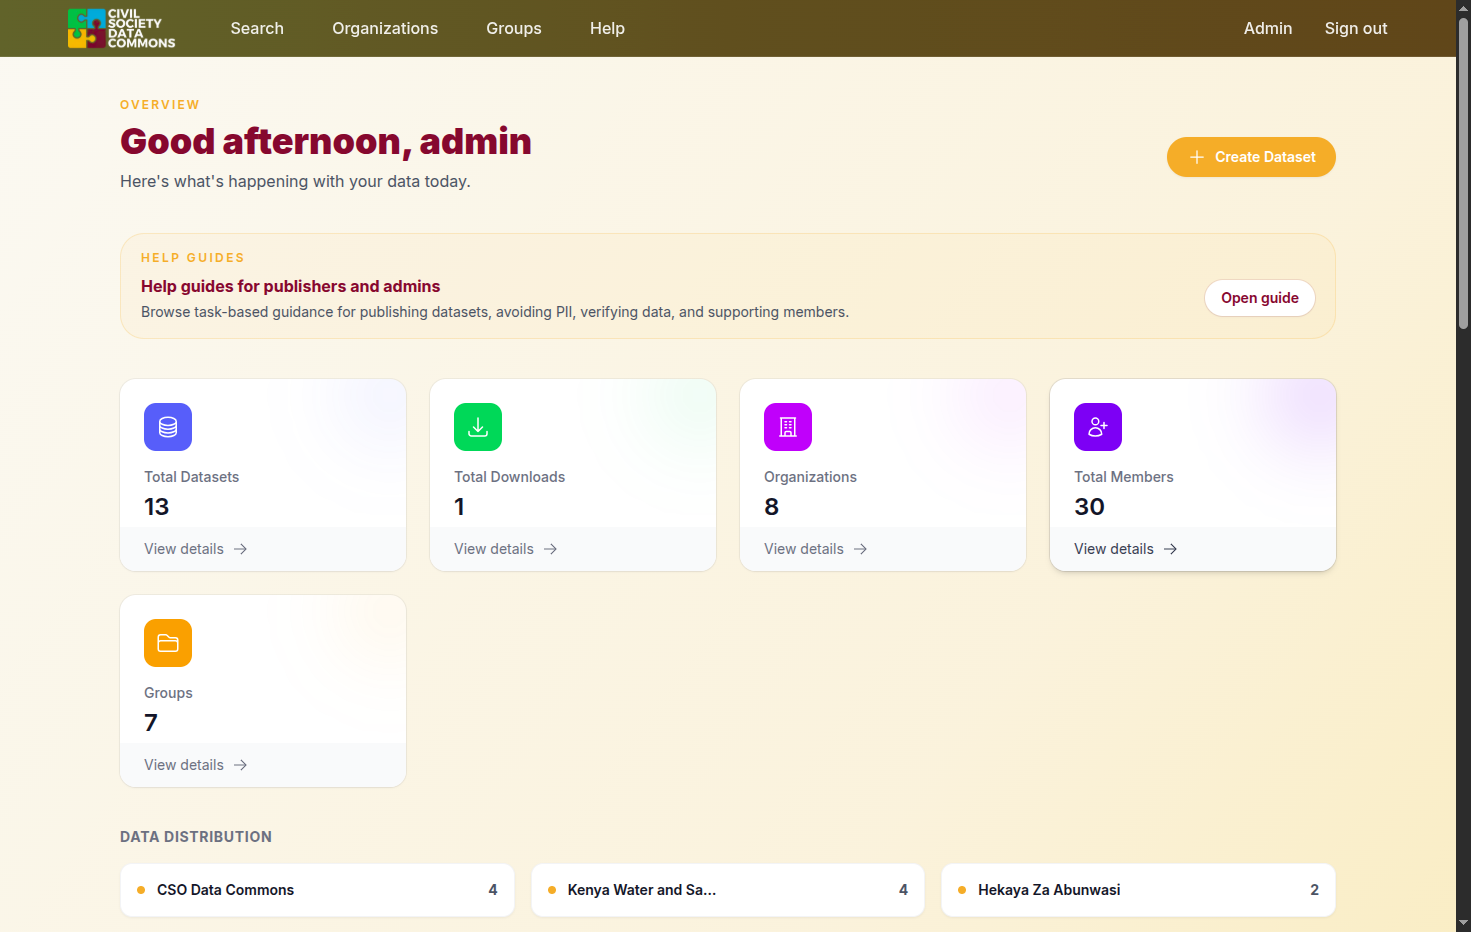The width and height of the screenshot is (1471, 932).
Task: Click the Civil Society Data Commons logo
Action: [121, 28]
